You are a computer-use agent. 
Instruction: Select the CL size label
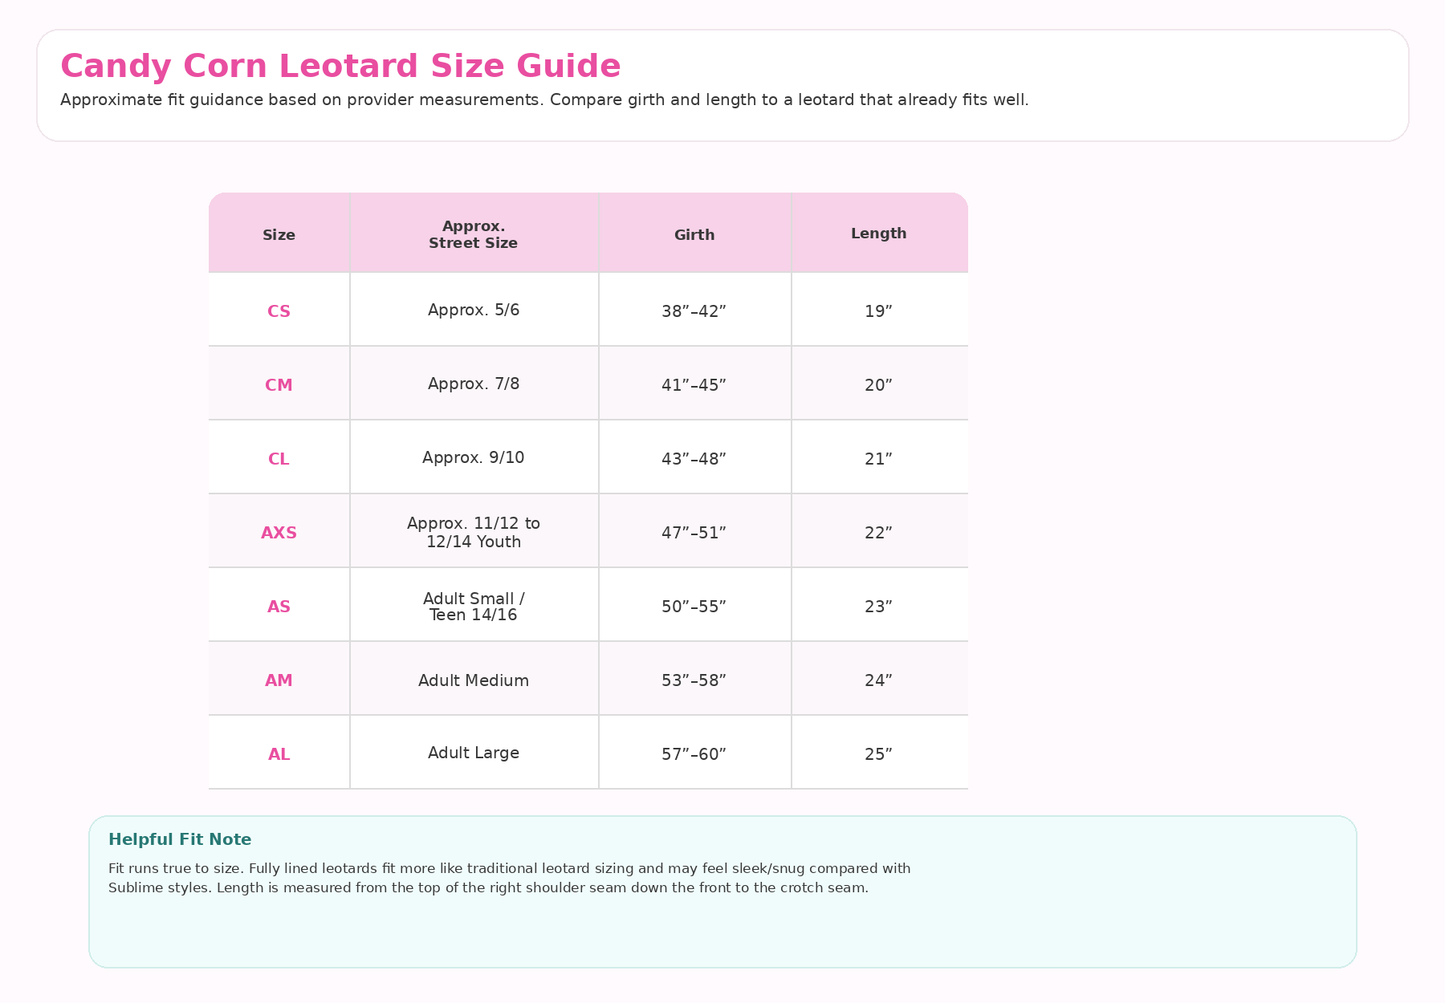[279, 459]
